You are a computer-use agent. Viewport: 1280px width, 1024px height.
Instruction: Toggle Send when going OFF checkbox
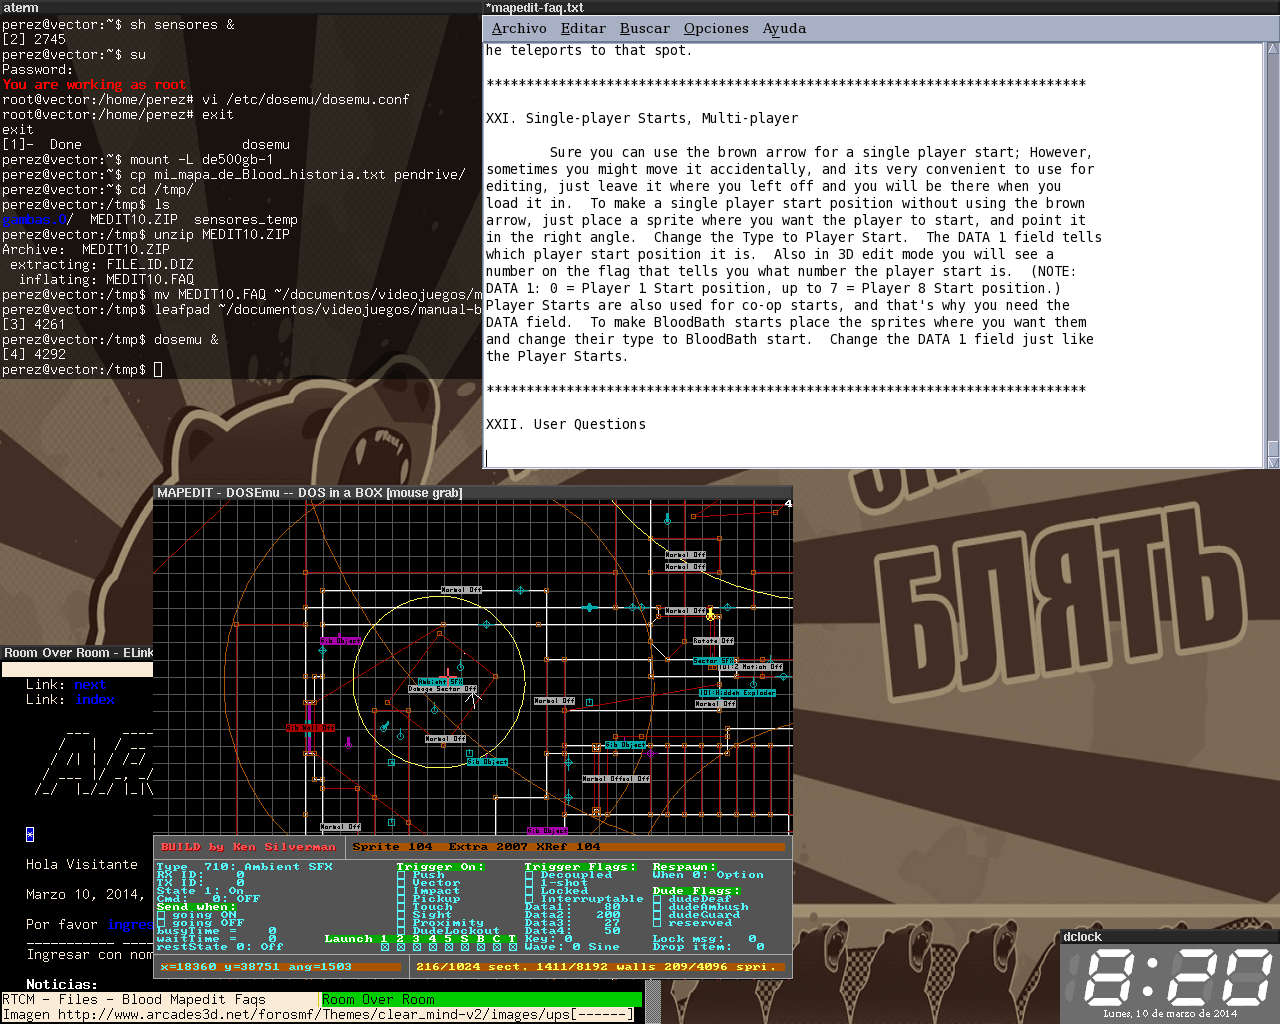click(x=161, y=923)
